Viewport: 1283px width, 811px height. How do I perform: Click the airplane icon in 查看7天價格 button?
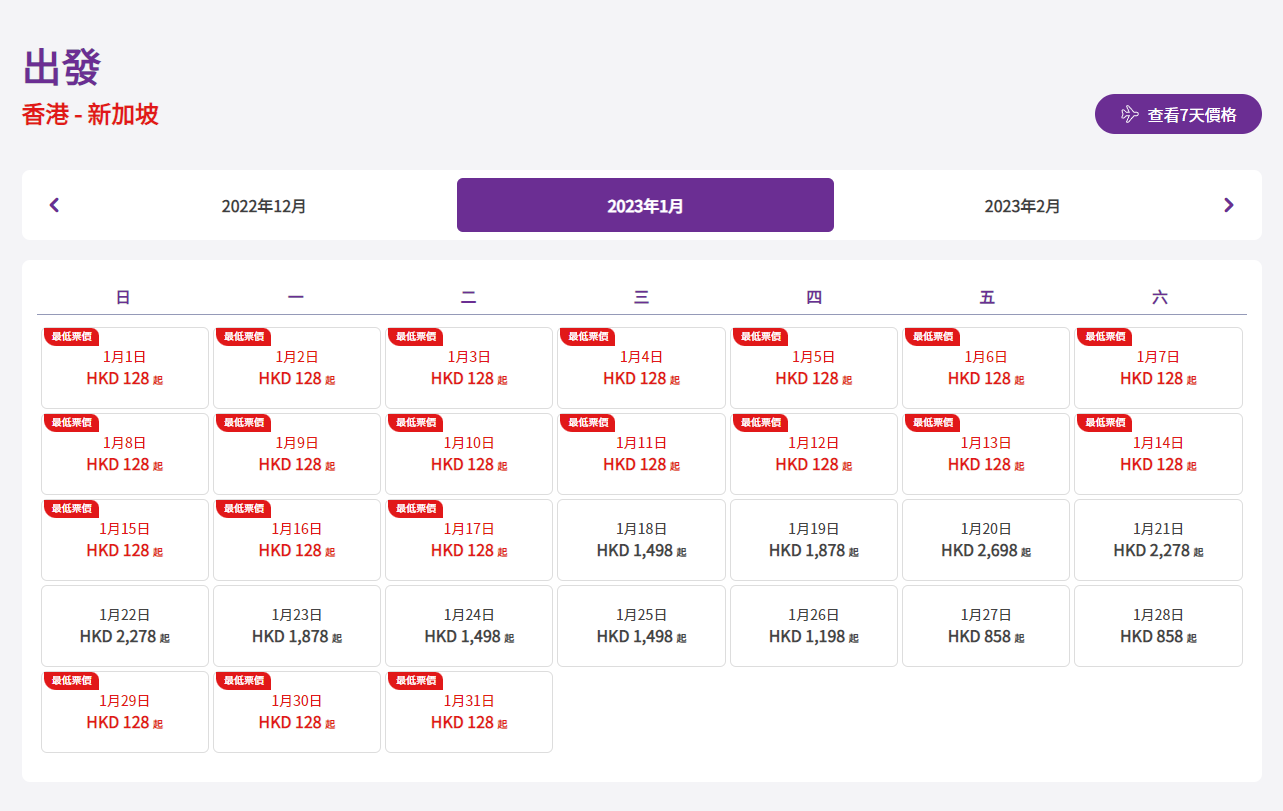(x=1130, y=114)
